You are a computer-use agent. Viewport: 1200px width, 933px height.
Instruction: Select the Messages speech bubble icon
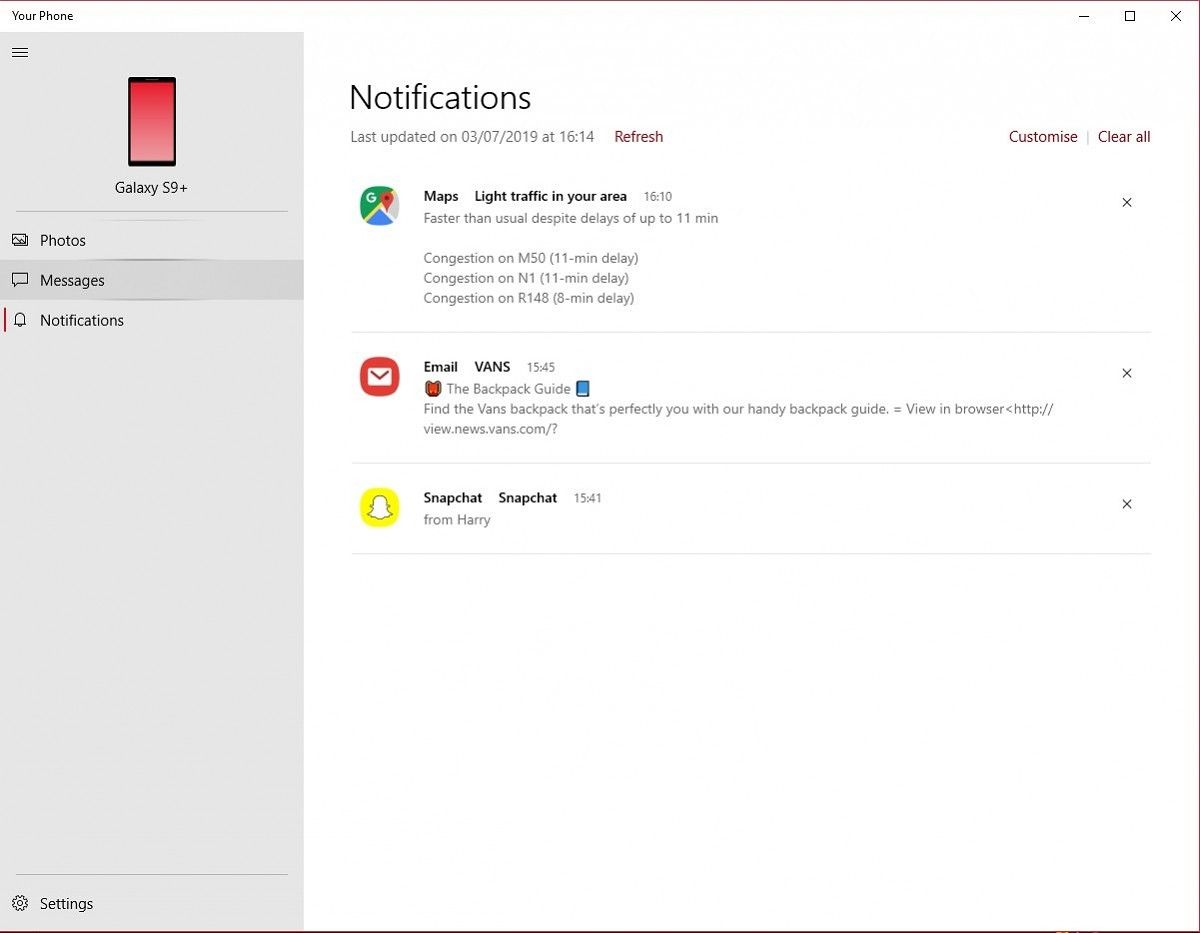point(20,280)
